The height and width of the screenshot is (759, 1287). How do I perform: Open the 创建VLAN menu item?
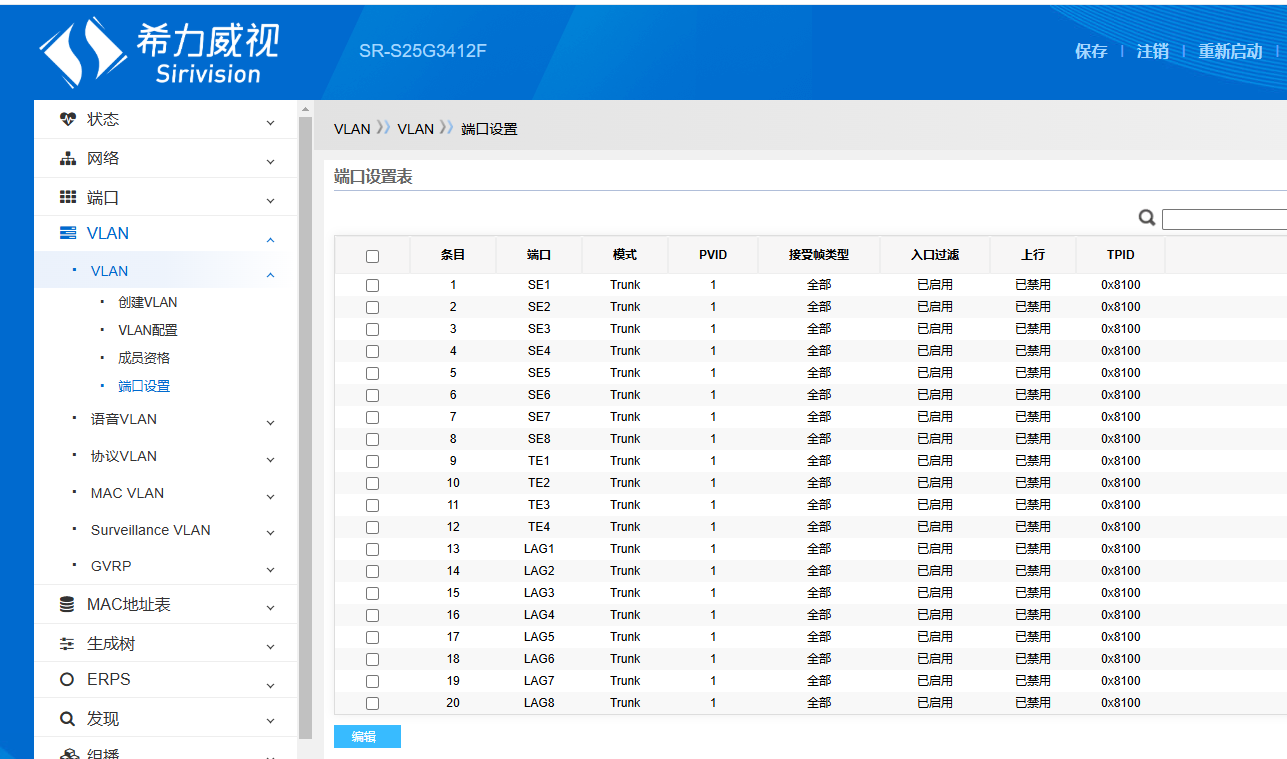tap(147, 302)
